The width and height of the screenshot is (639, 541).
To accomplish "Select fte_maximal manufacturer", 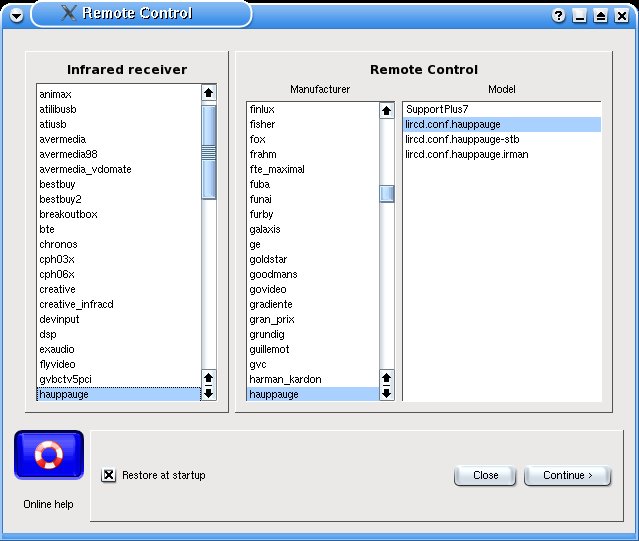I will pos(313,169).
